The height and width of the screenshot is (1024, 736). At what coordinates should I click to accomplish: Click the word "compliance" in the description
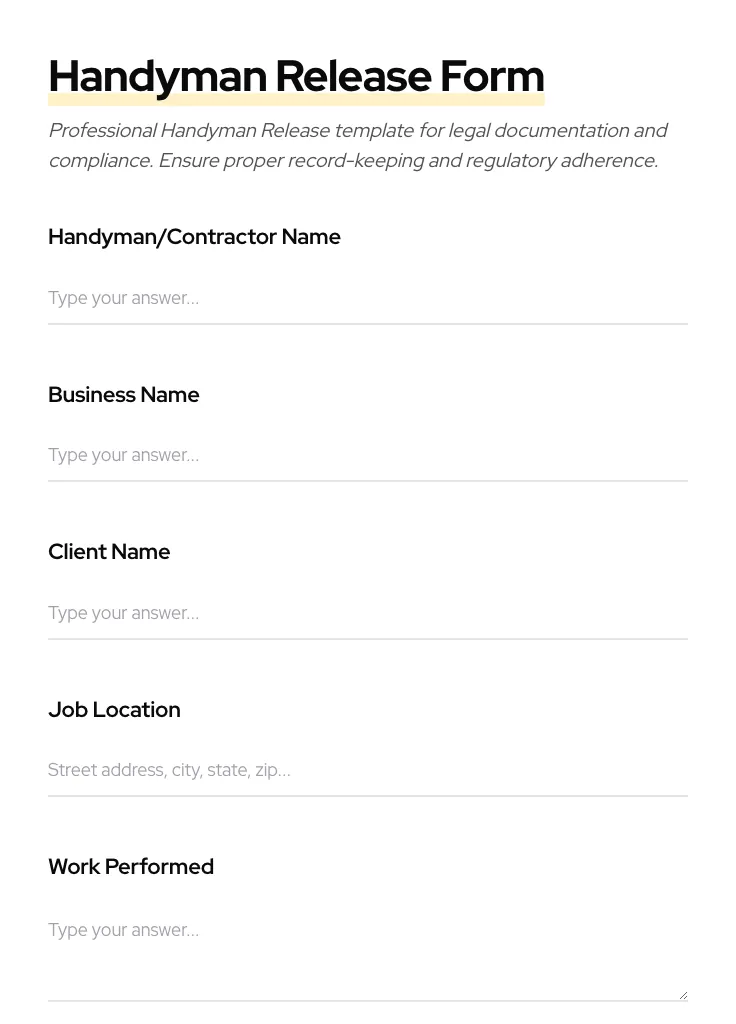click(x=99, y=161)
